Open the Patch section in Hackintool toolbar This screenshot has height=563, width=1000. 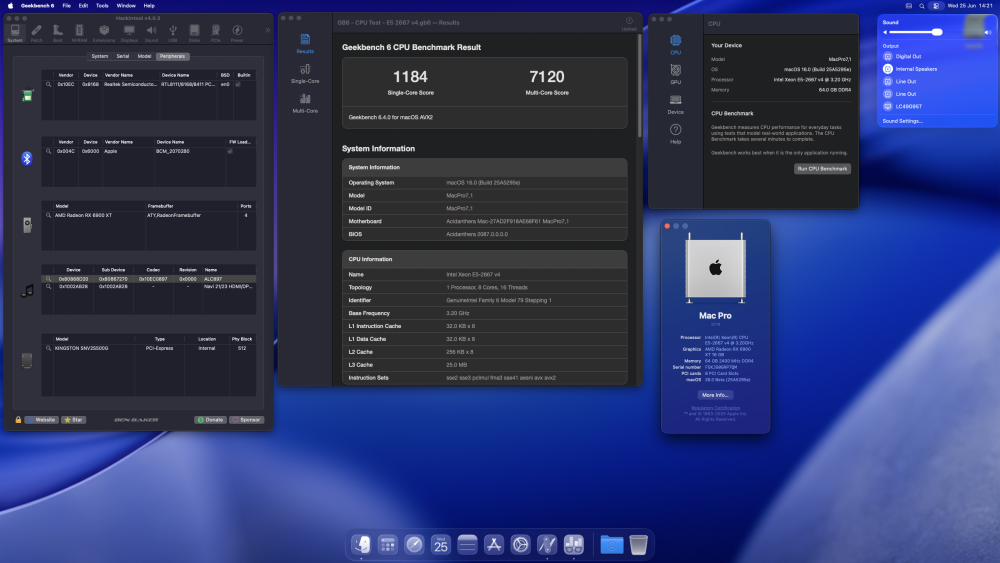point(36,33)
